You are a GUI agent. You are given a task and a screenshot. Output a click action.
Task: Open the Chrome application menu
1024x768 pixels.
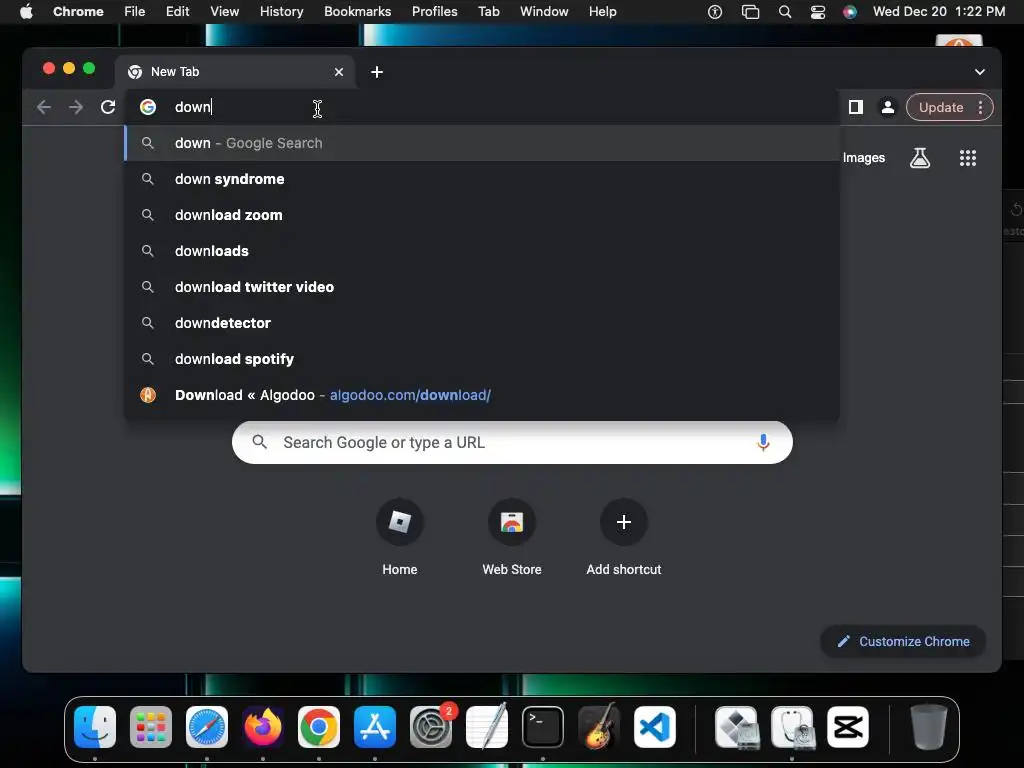click(x=78, y=12)
